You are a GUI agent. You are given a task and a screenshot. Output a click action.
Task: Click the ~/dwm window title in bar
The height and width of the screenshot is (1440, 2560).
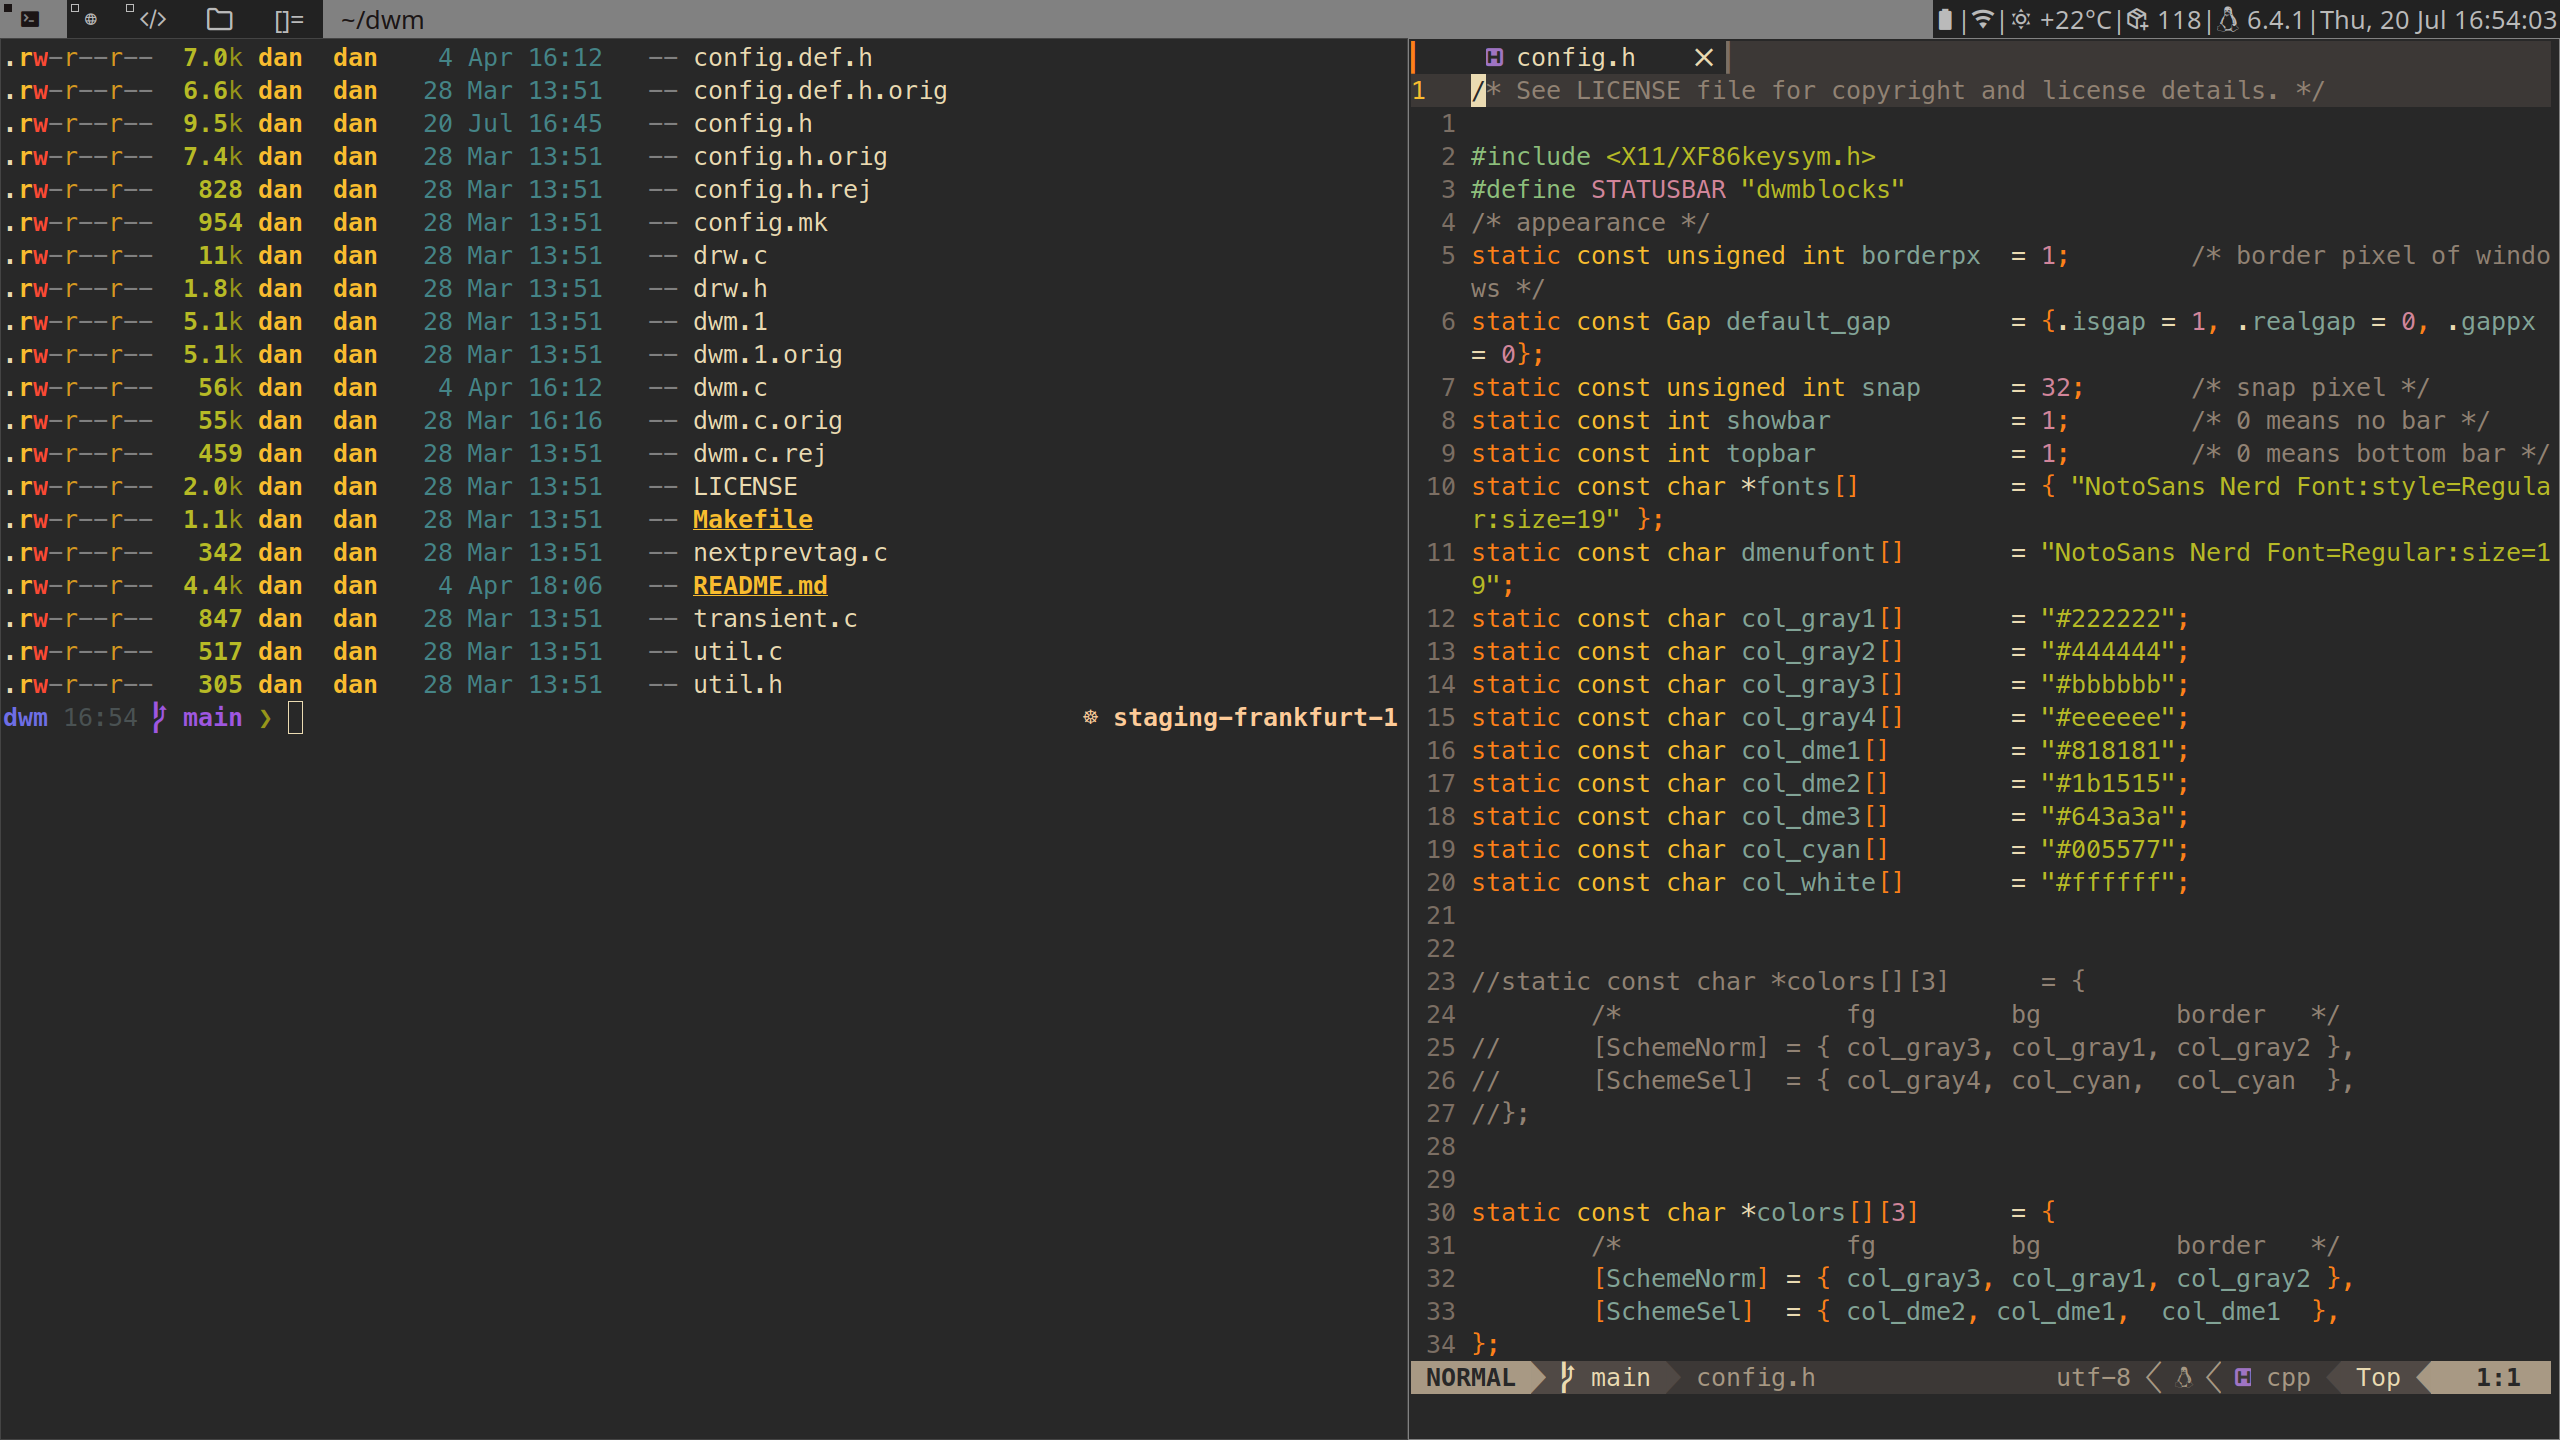pyautogui.click(x=382, y=20)
